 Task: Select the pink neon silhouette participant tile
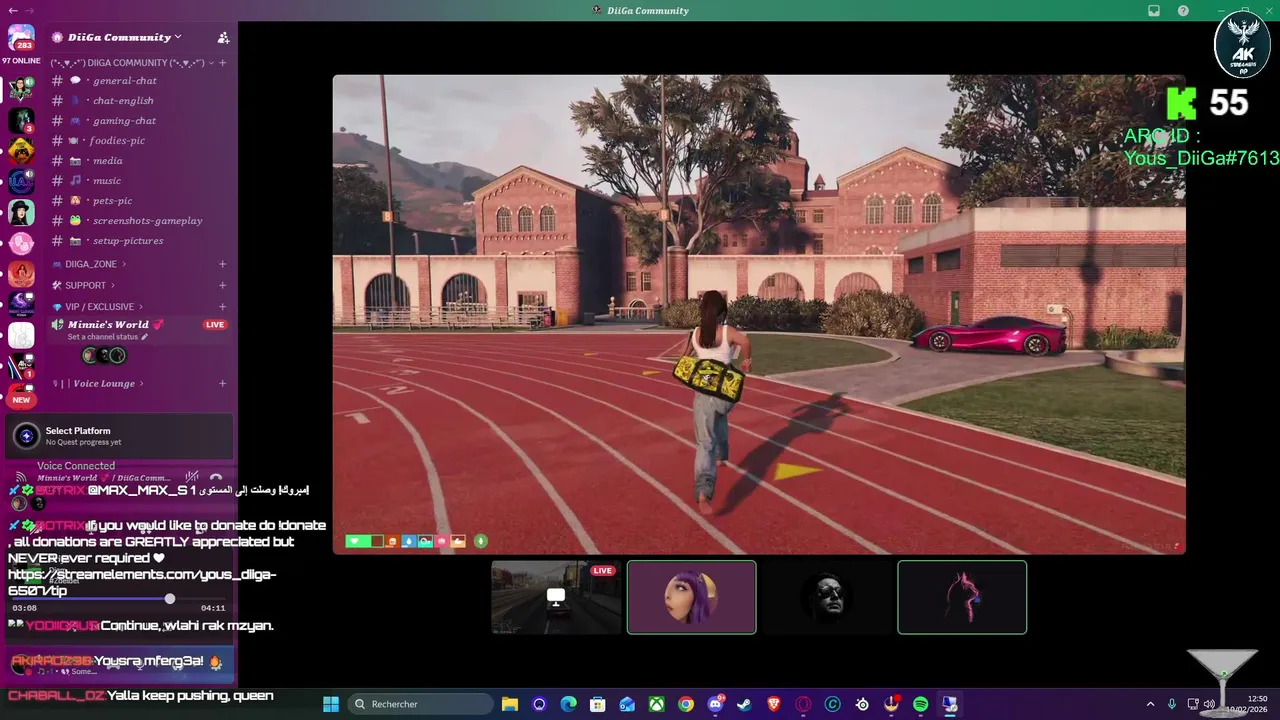[962, 597]
